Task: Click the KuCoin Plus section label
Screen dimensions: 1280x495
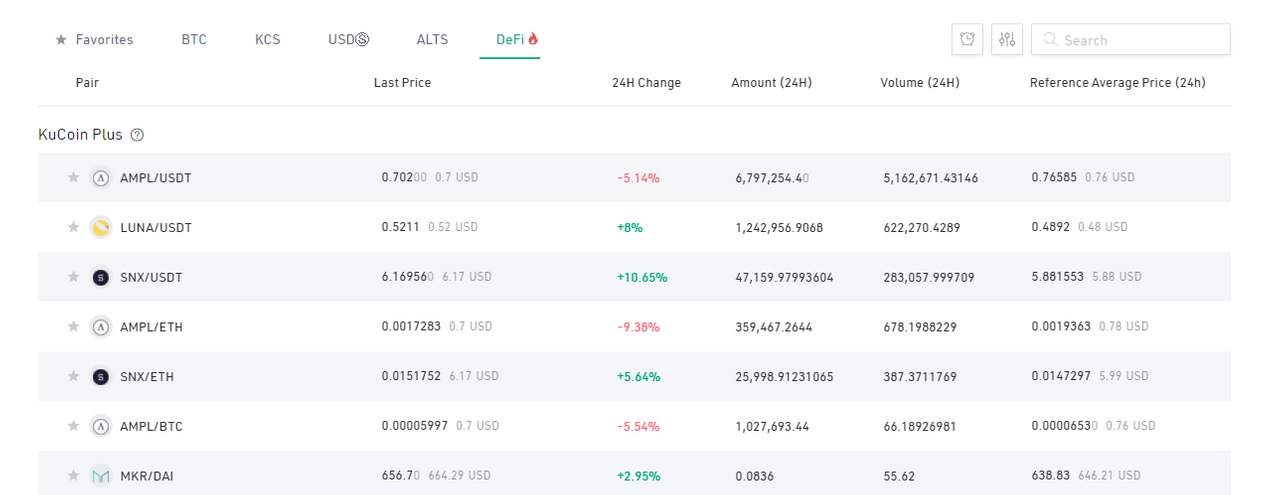Action: click(x=80, y=135)
